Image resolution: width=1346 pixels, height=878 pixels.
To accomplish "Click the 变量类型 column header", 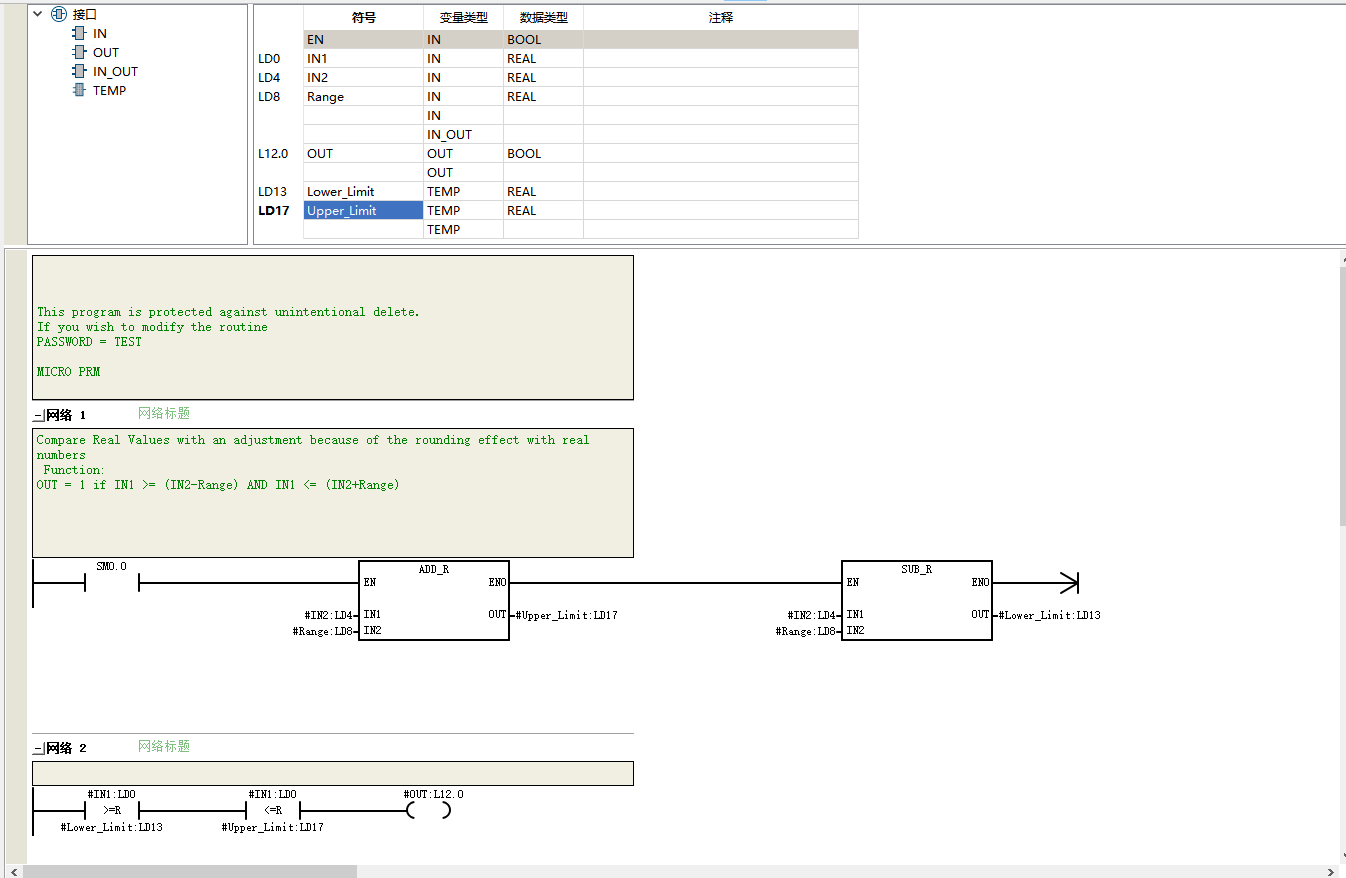I will 463,18.
